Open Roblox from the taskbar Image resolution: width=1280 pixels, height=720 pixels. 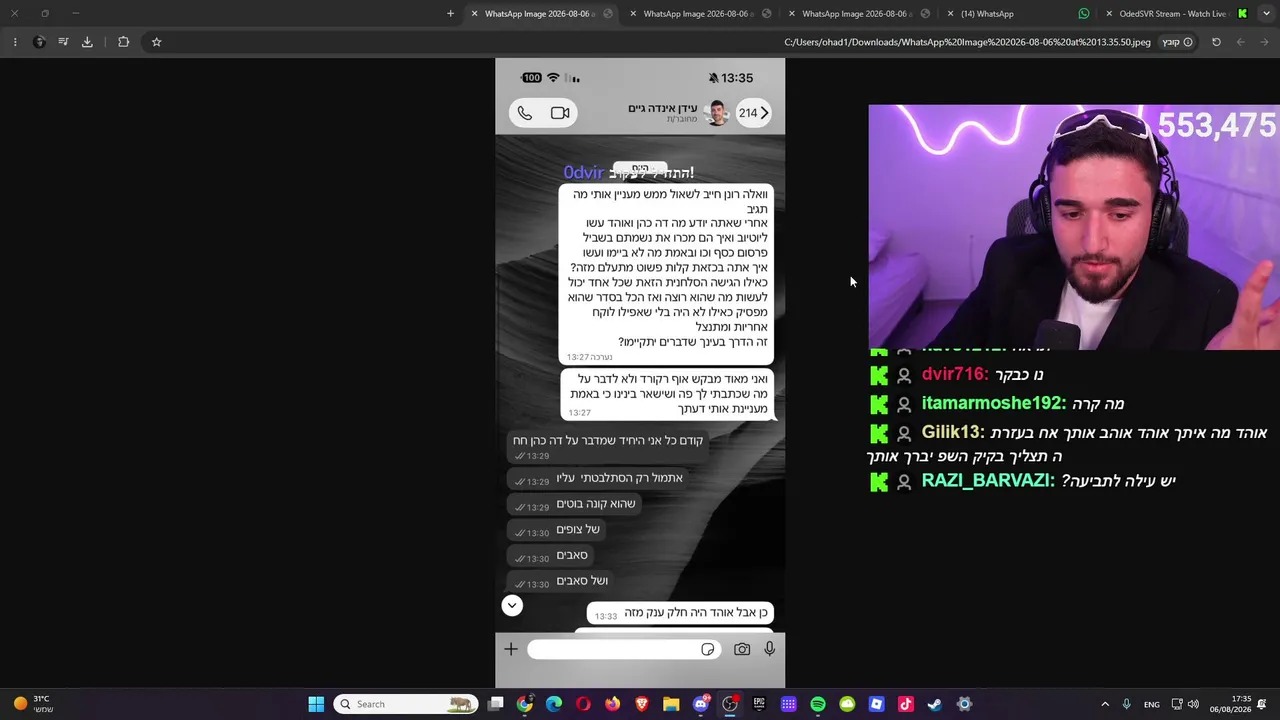pos(876,704)
